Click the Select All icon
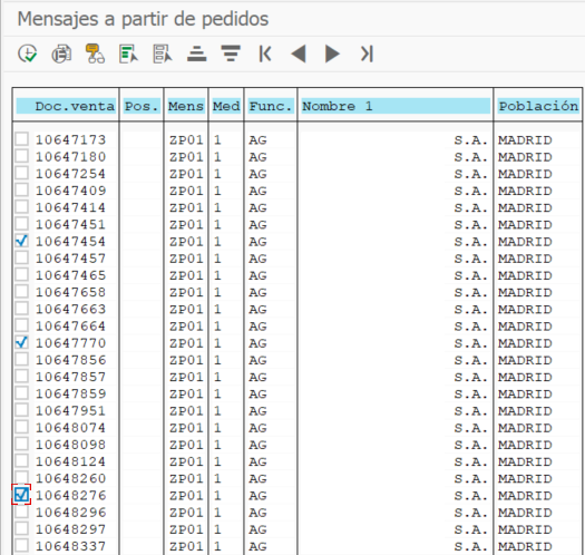Viewport: 585px width, 555px height. [x=128, y=54]
